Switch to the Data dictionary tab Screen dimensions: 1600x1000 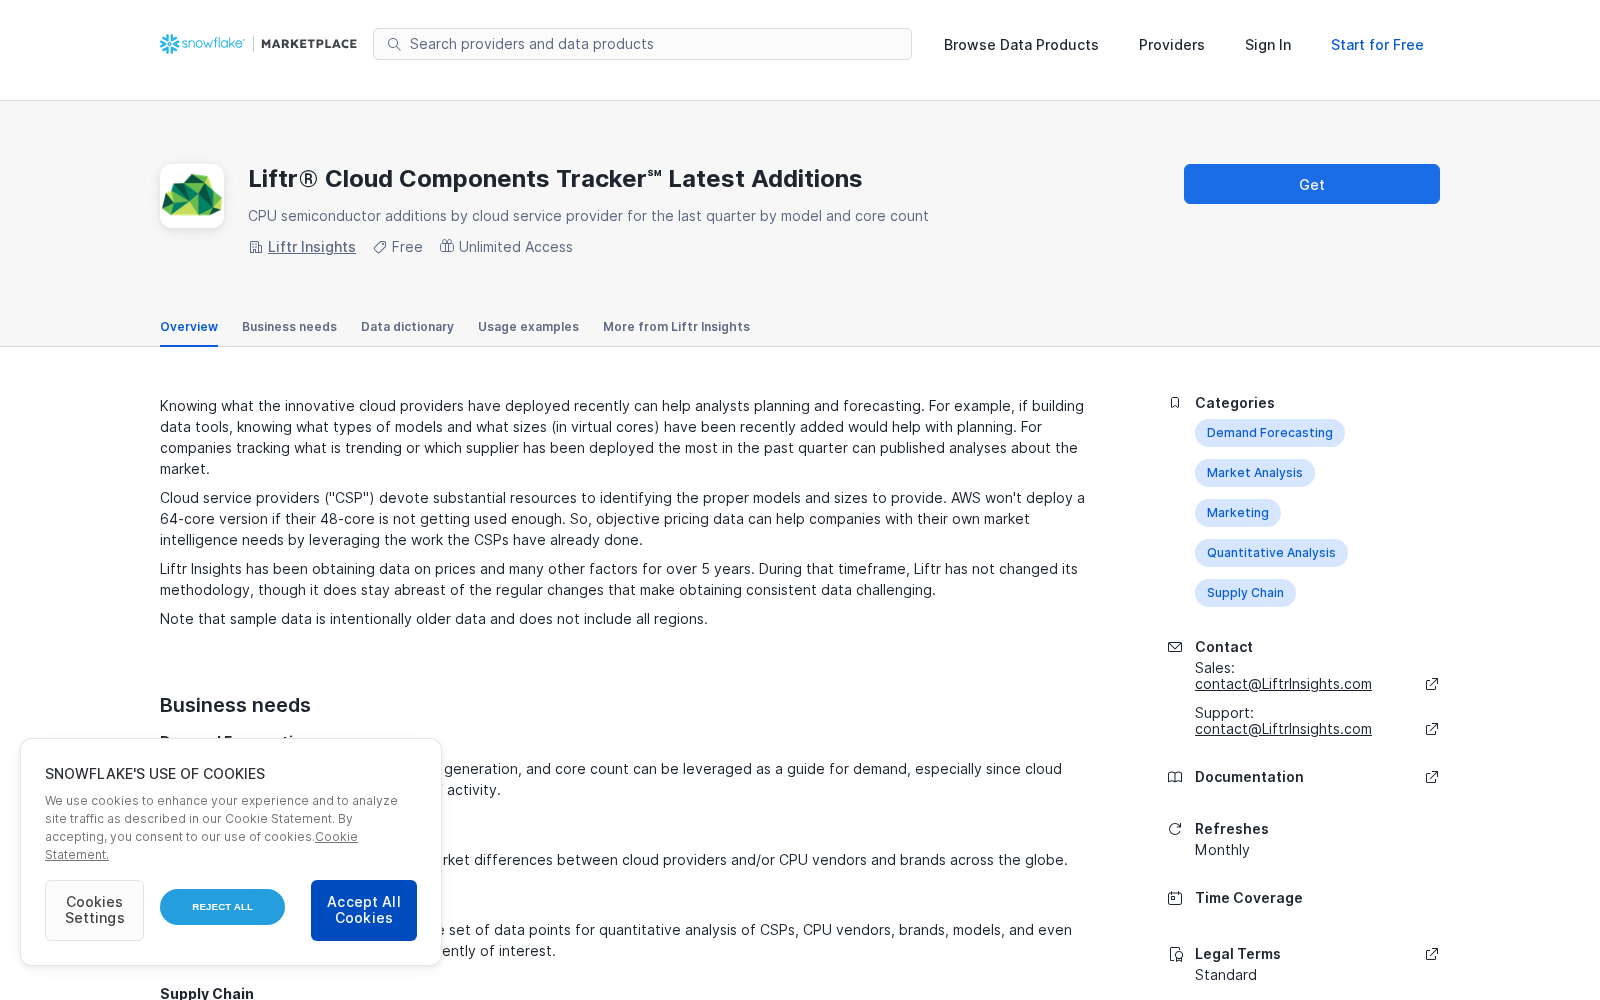point(407,327)
